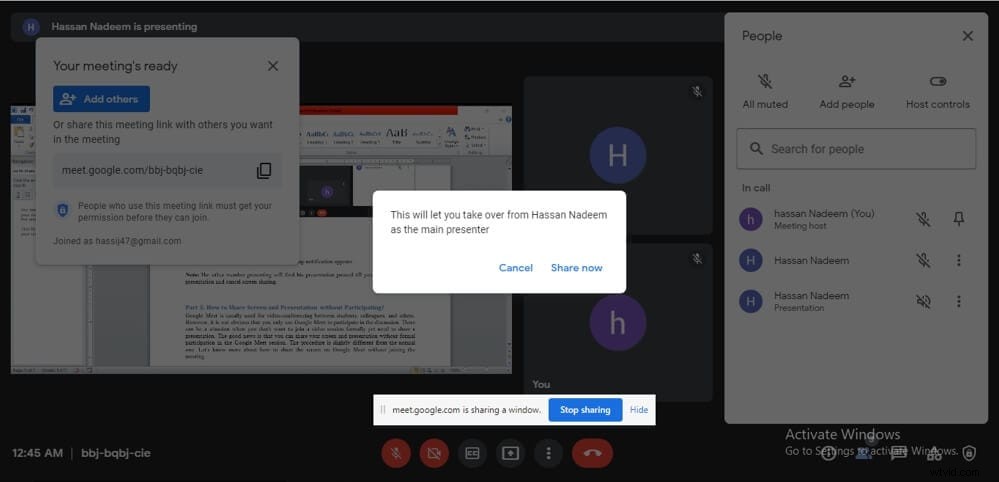999x482 pixels.
Task: Click the Present now icon
Action: pyautogui.click(x=510, y=453)
